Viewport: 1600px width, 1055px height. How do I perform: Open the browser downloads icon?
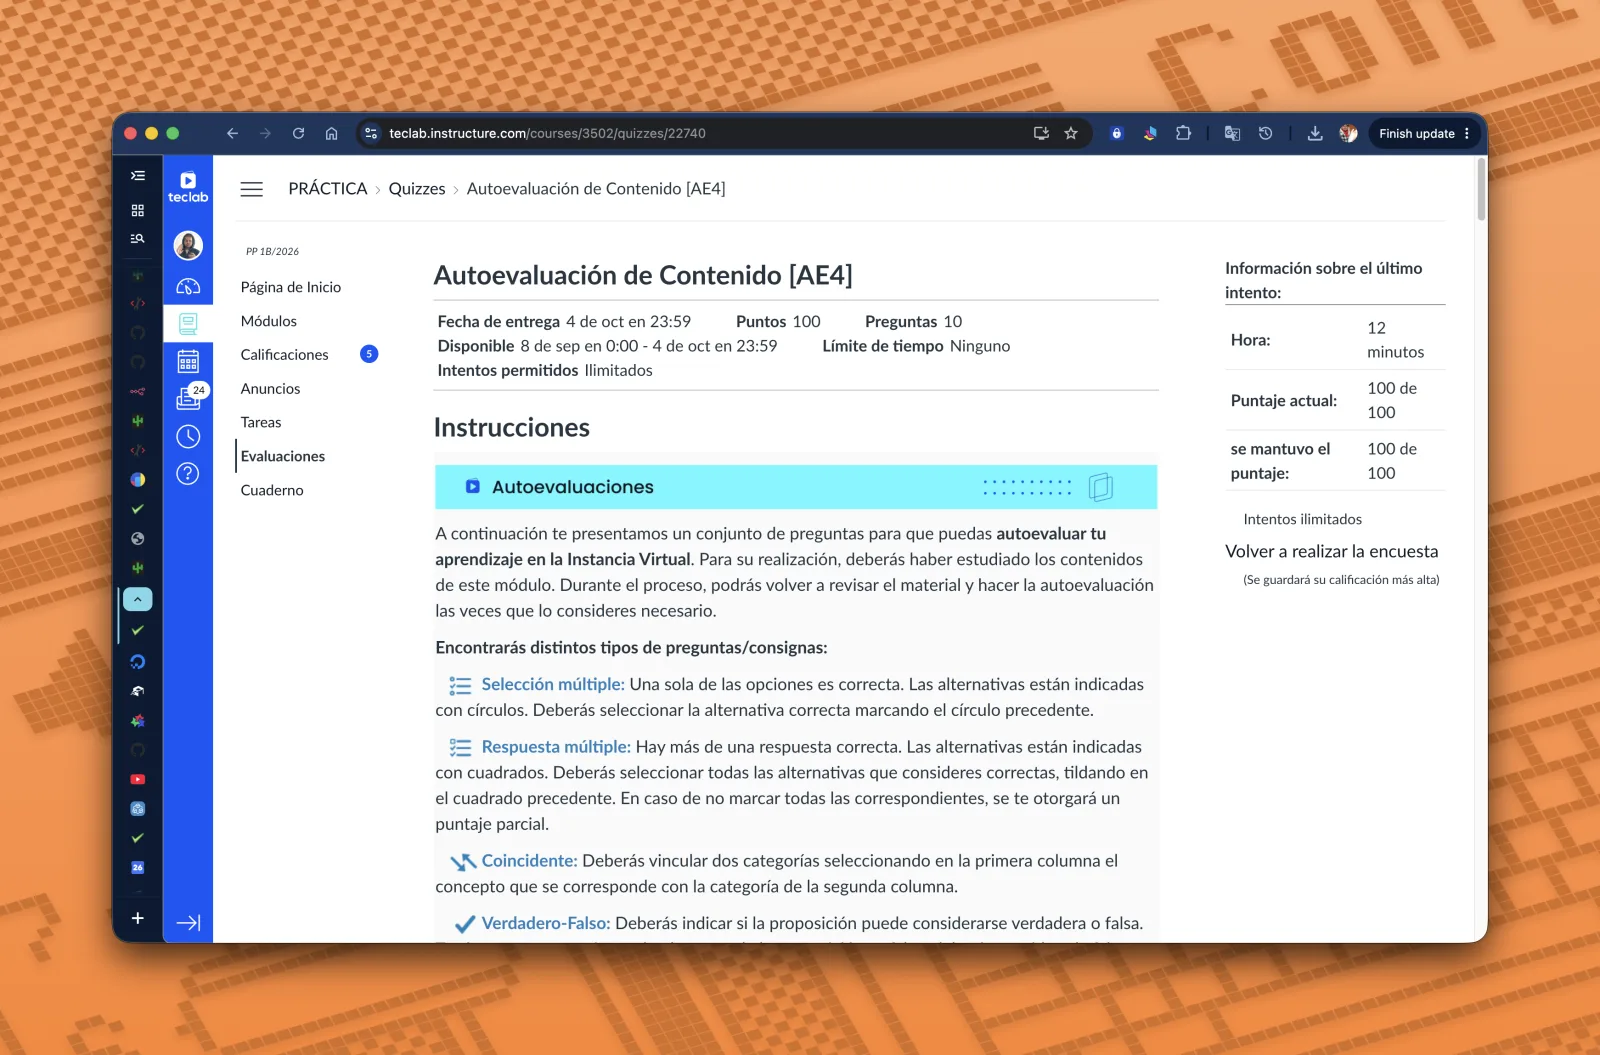(1315, 133)
